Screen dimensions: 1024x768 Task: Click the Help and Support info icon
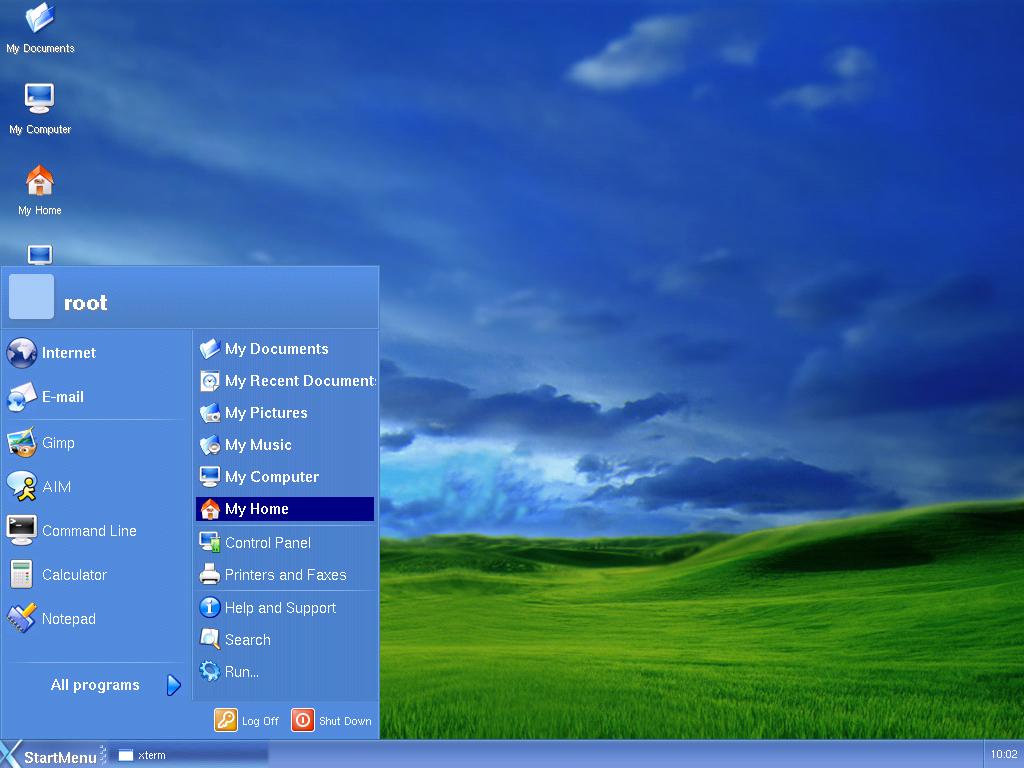click(210, 607)
